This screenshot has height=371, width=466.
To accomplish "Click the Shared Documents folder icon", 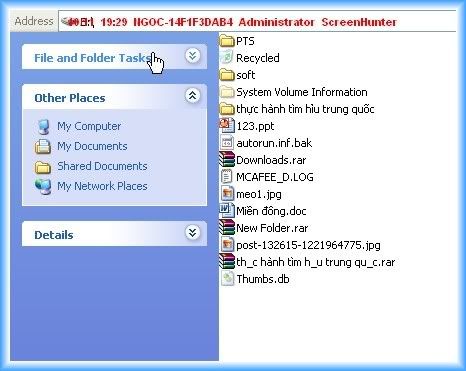I will pos(43,167).
